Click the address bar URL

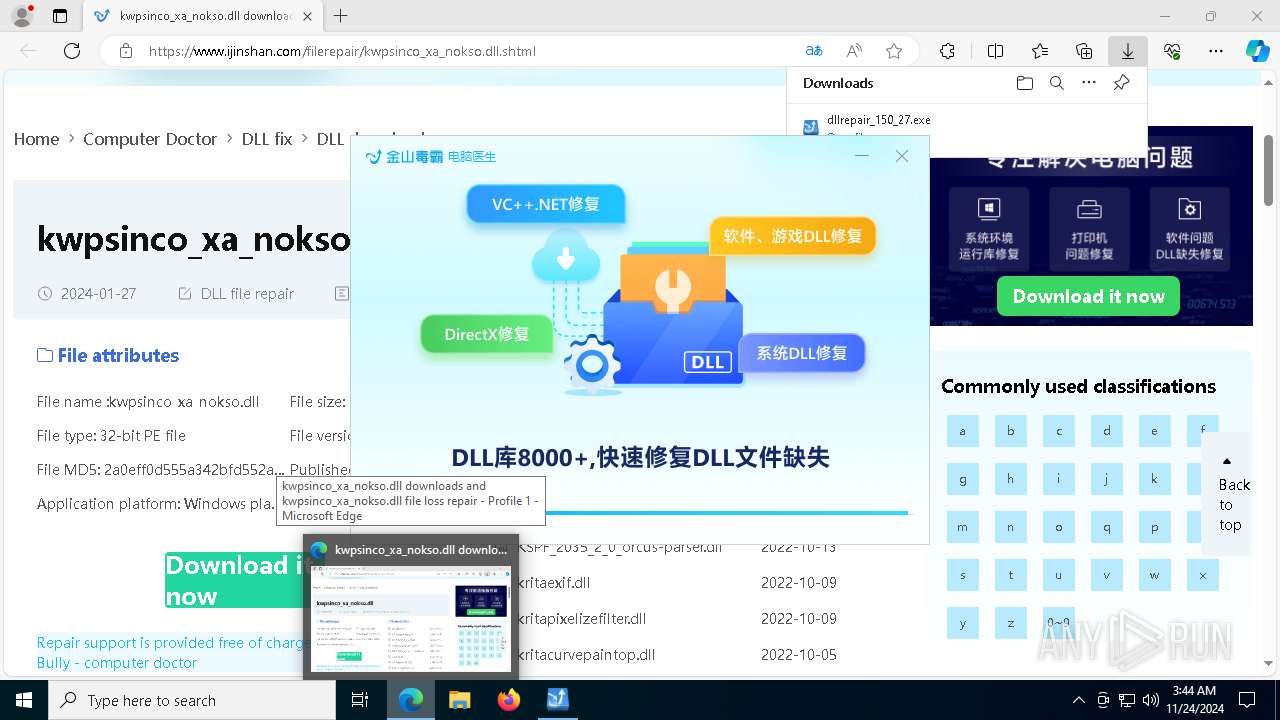[342, 51]
